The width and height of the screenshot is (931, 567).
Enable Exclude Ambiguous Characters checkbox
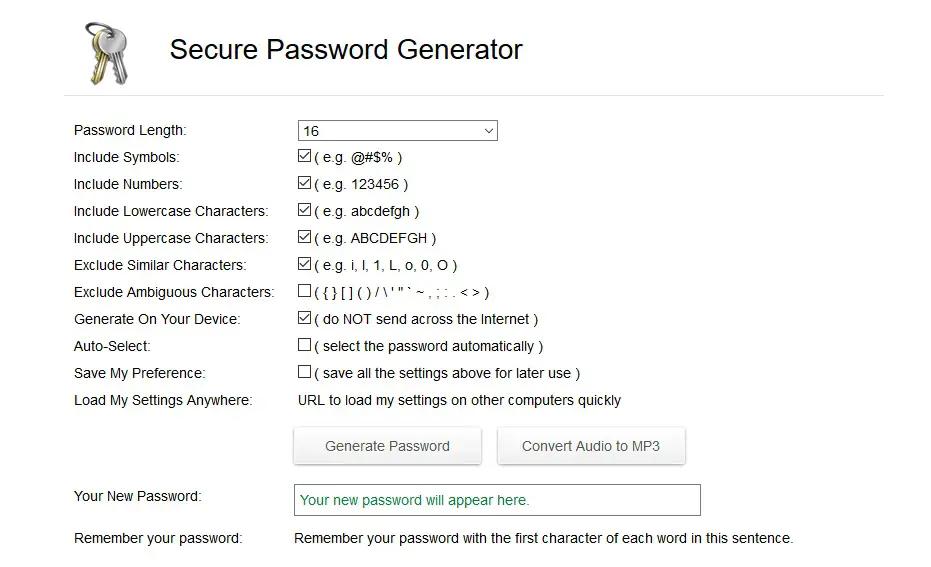304,292
